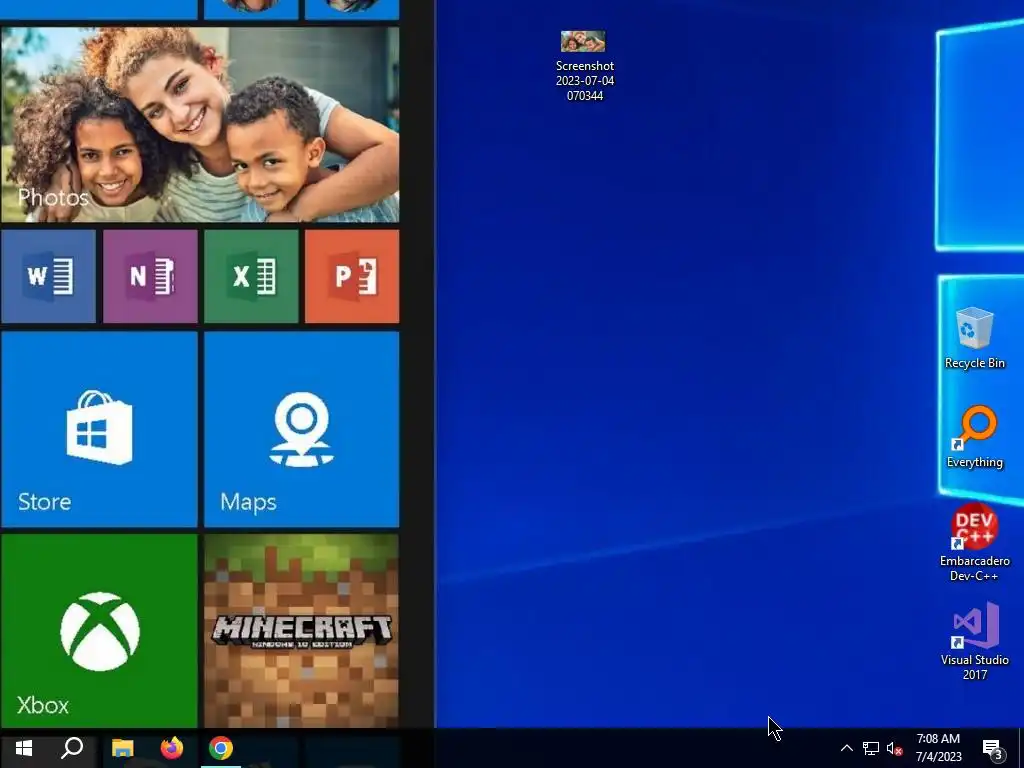
Task: Open the Photos live tile
Action: click(200, 124)
